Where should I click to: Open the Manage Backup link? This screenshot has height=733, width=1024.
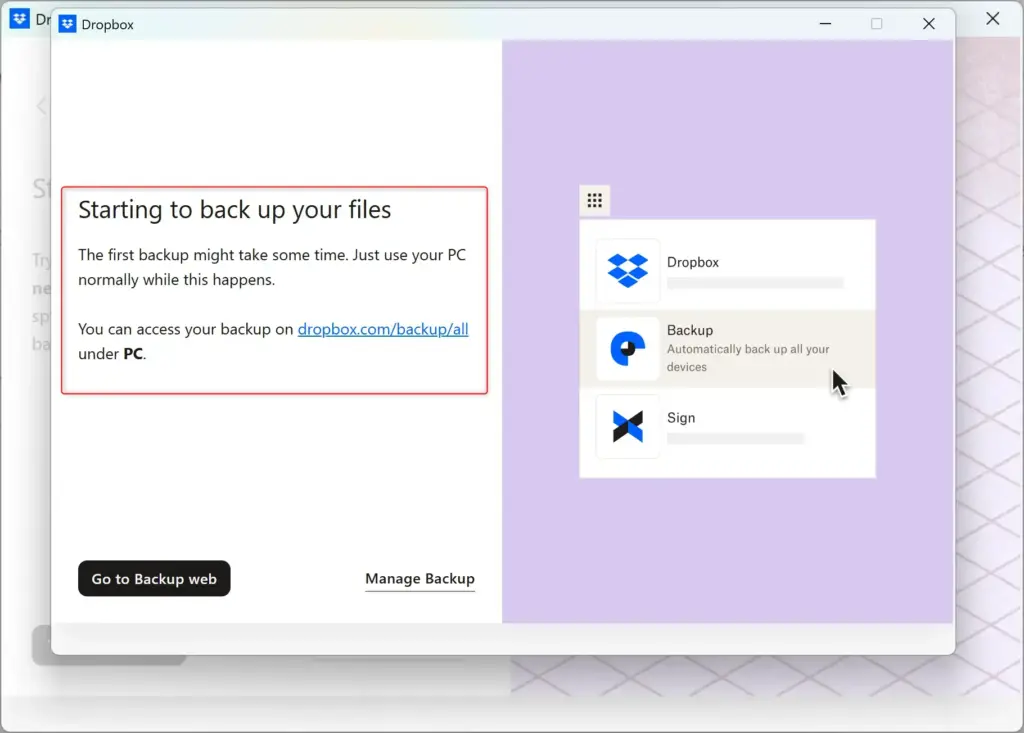coord(420,579)
